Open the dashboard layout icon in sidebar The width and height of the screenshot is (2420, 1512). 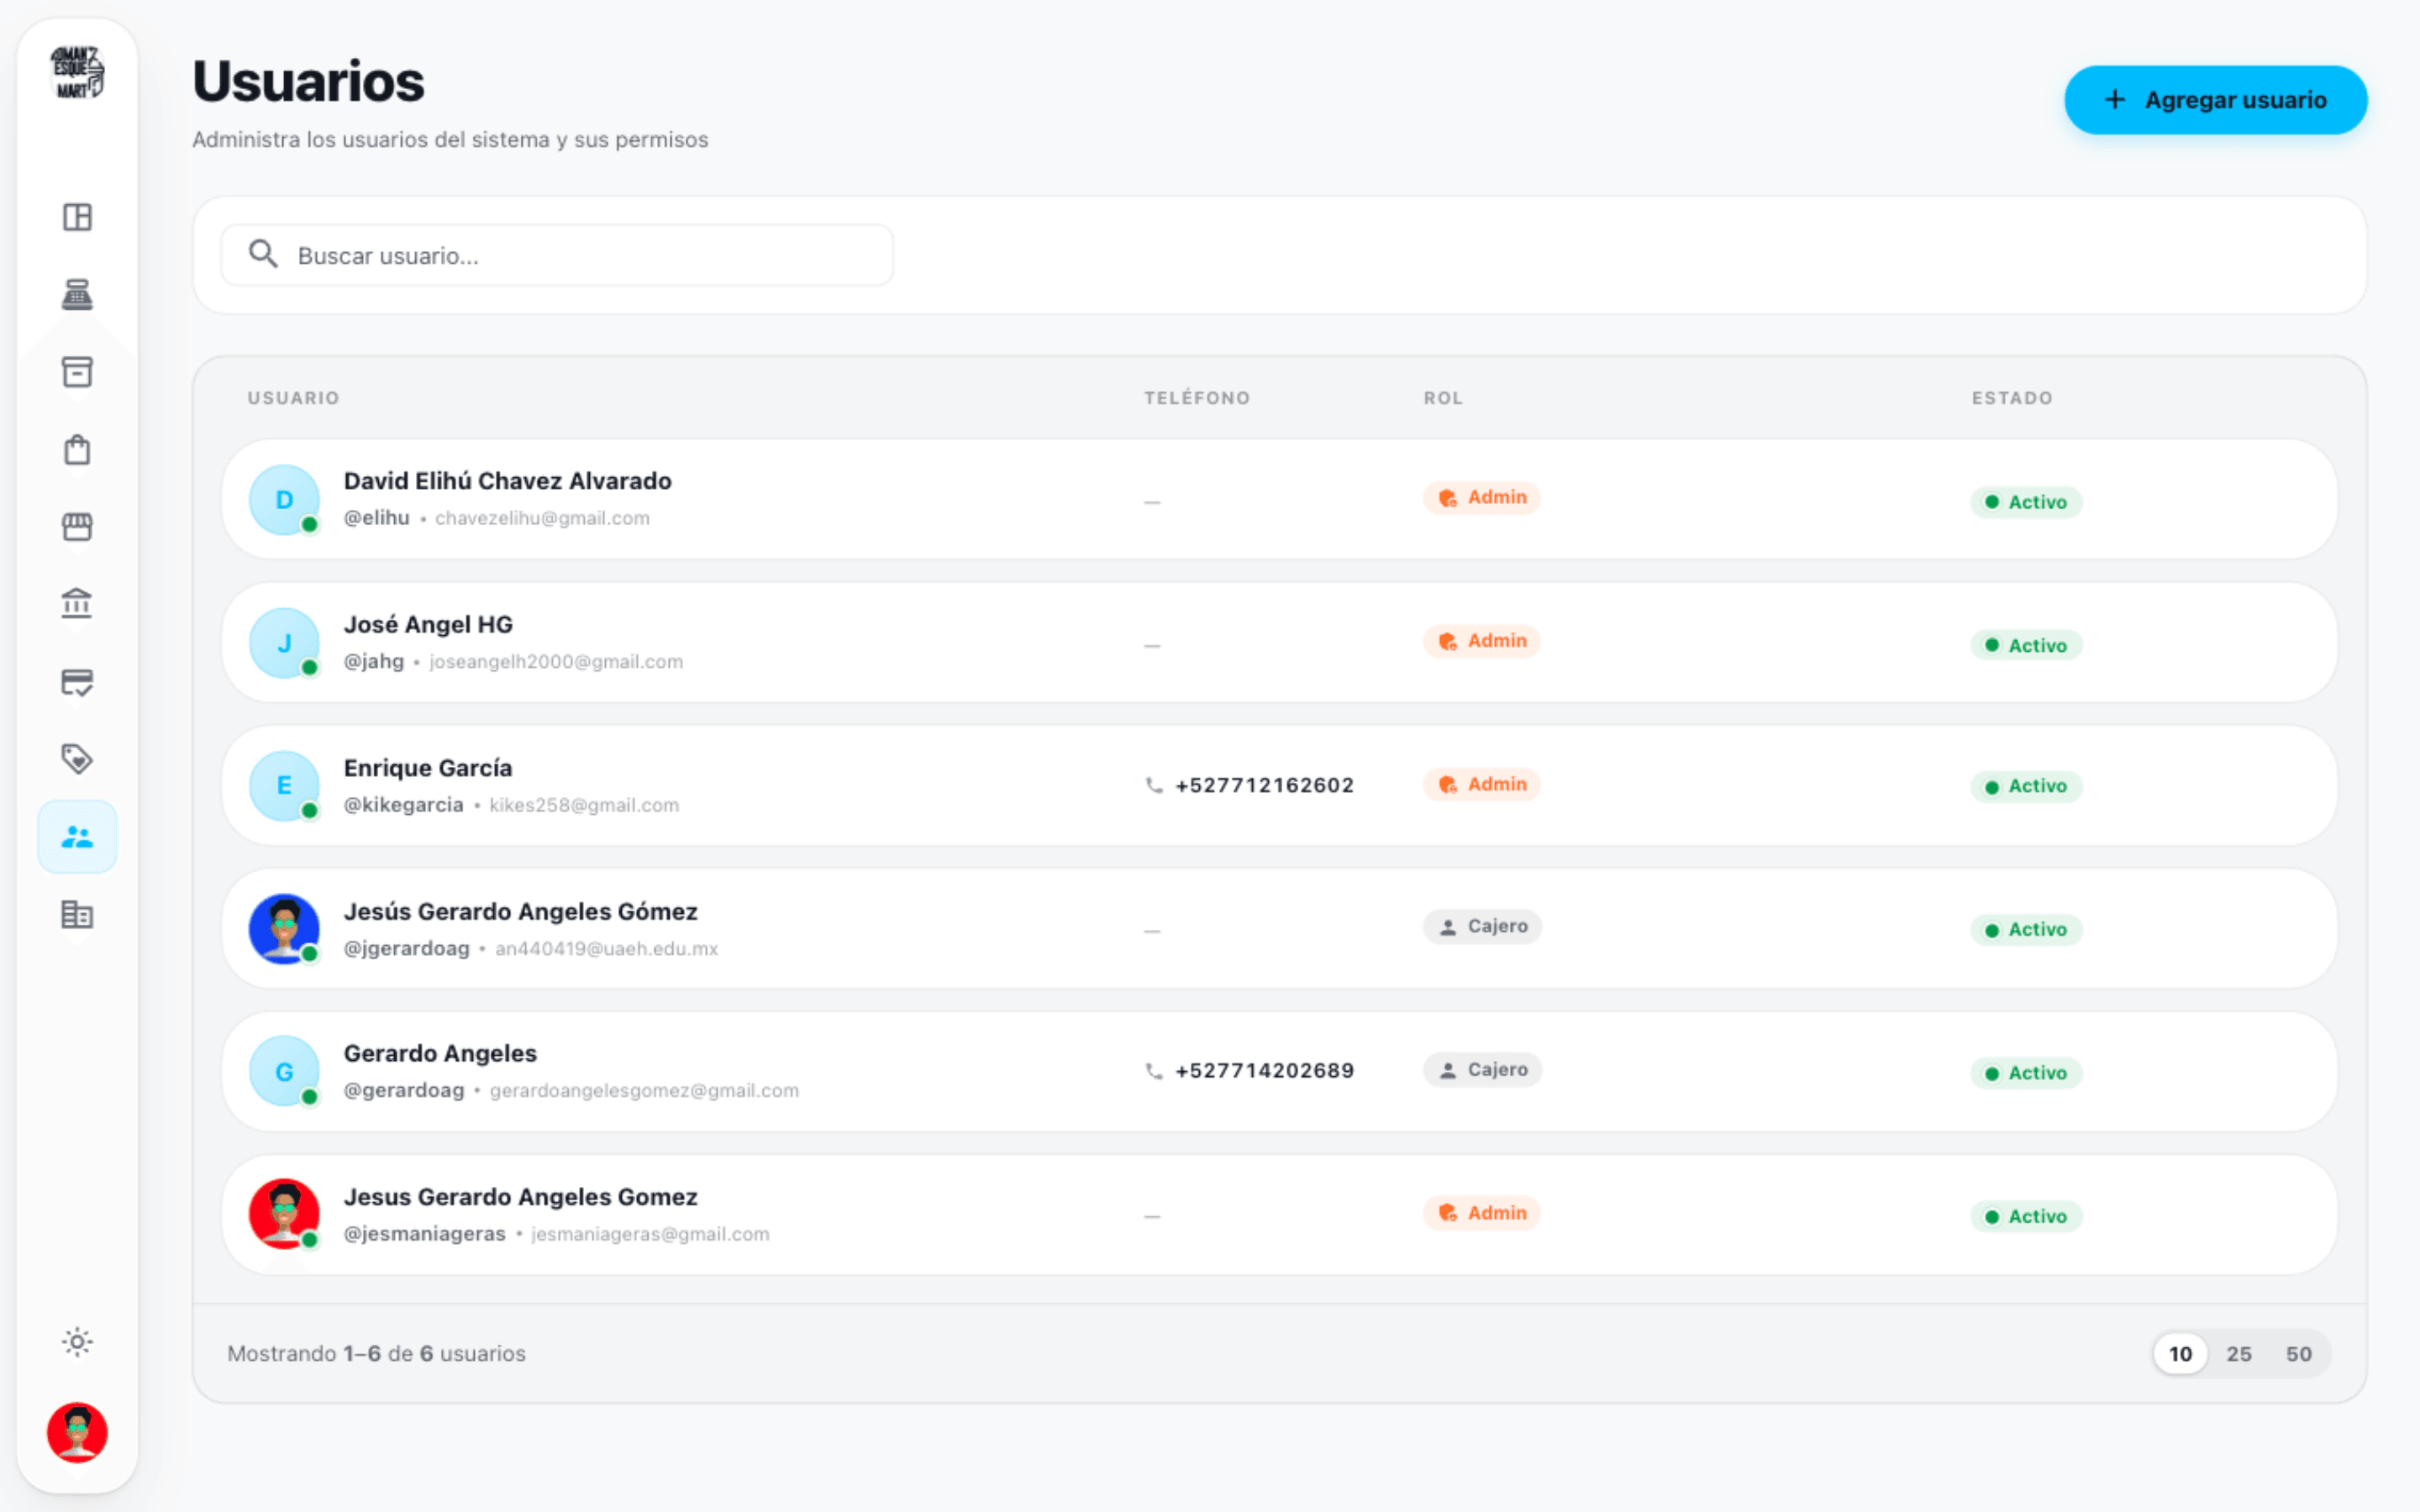point(77,217)
